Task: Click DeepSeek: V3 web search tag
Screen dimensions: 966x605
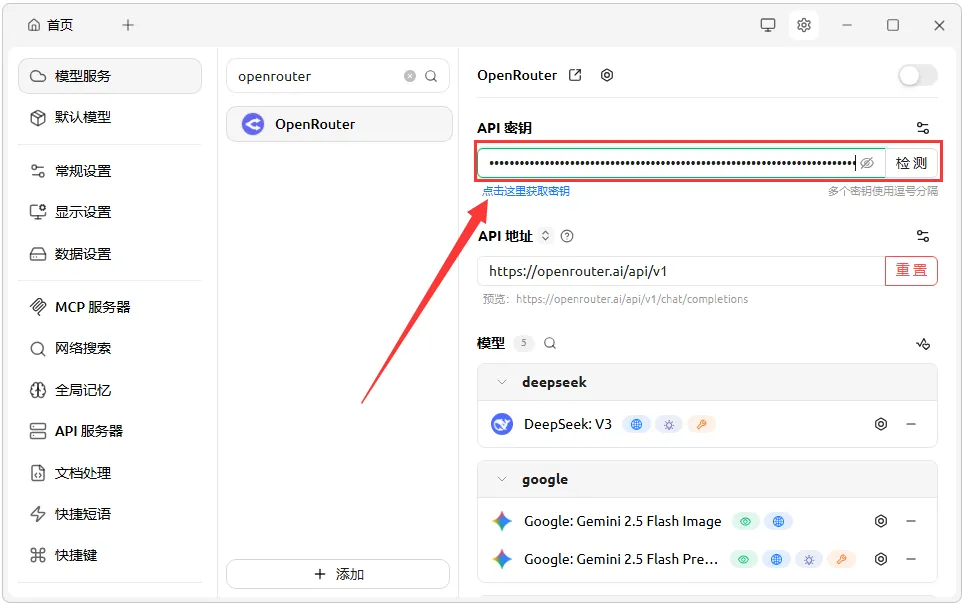Action: point(636,424)
